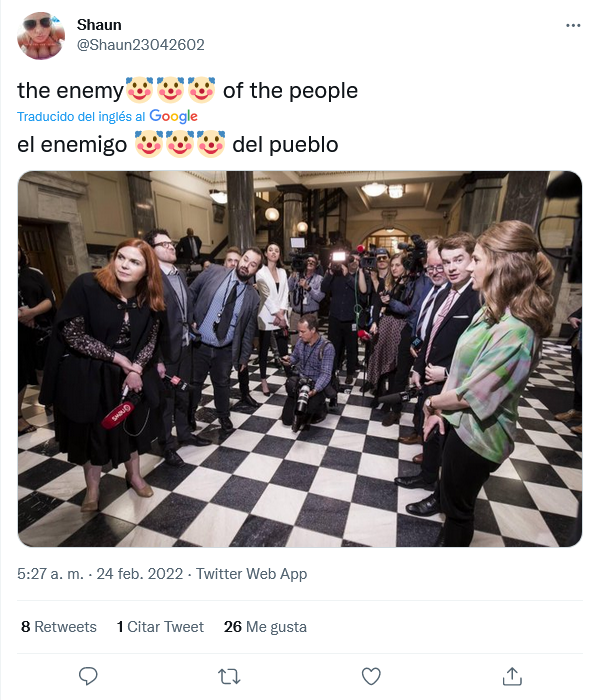Viewport: 598px width, 700px height.
Task: Click the reply speech bubble icon
Action: coord(88,676)
